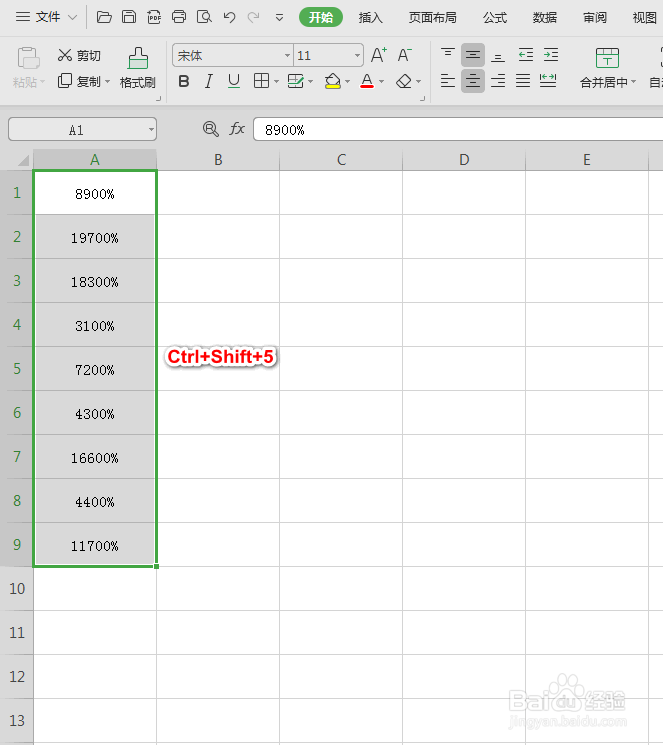The width and height of the screenshot is (663, 745).
Task: Open Print Preview icon
Action: tap(204, 18)
